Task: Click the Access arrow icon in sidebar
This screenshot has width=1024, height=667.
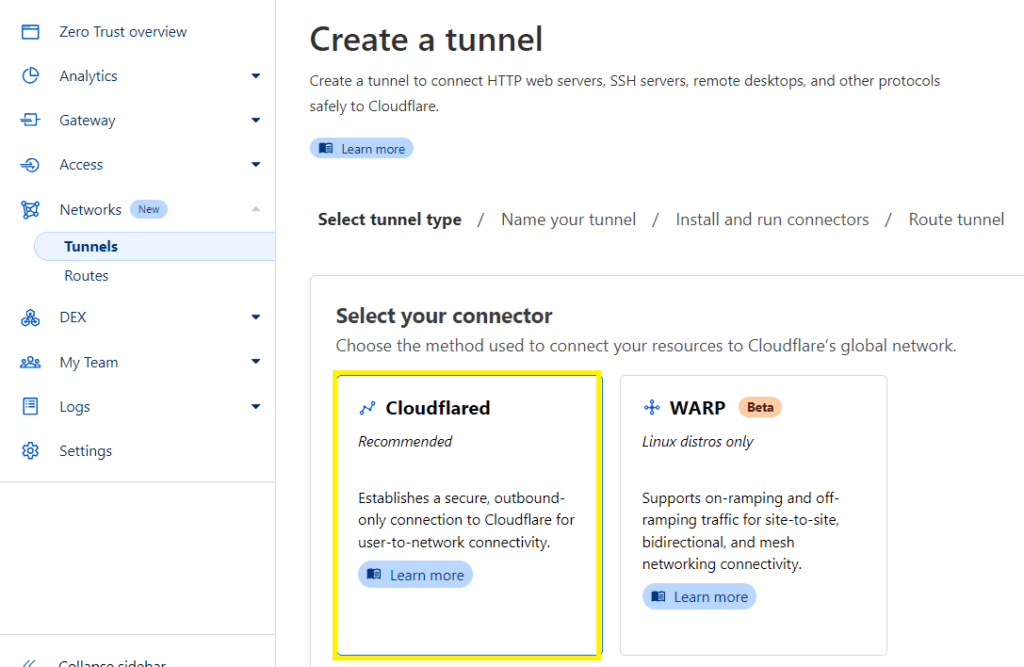Action: coord(30,165)
